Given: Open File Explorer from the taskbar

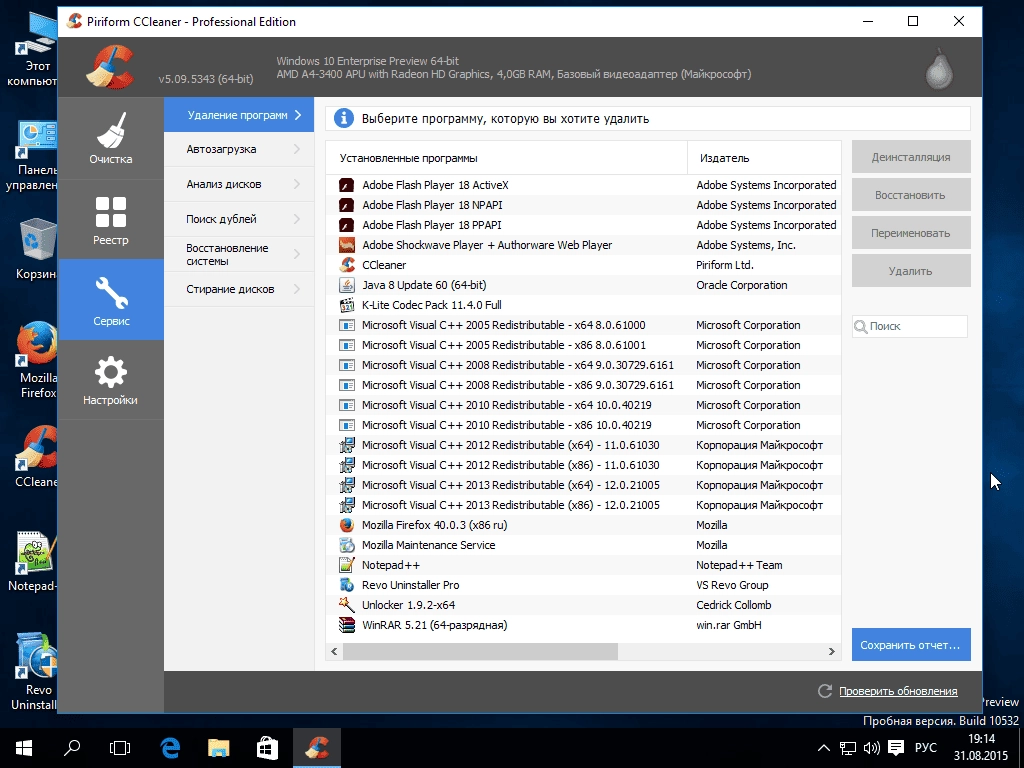Looking at the screenshot, I should [x=219, y=748].
